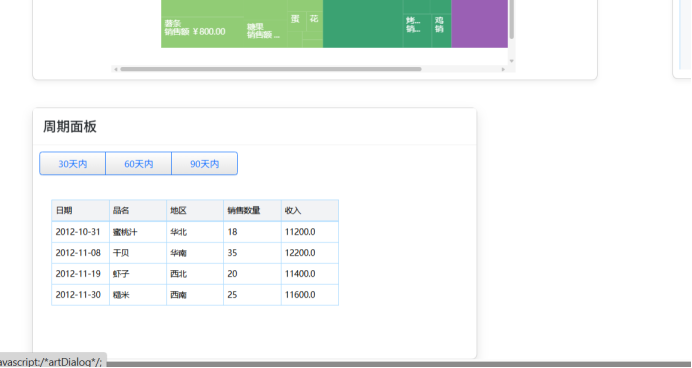Select the 烤... treemap cell

coord(417,30)
